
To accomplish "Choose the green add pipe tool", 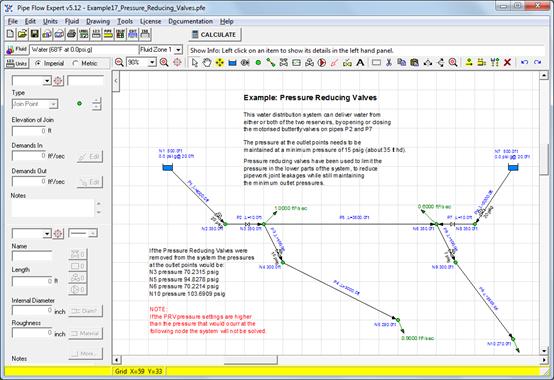I will point(271,63).
